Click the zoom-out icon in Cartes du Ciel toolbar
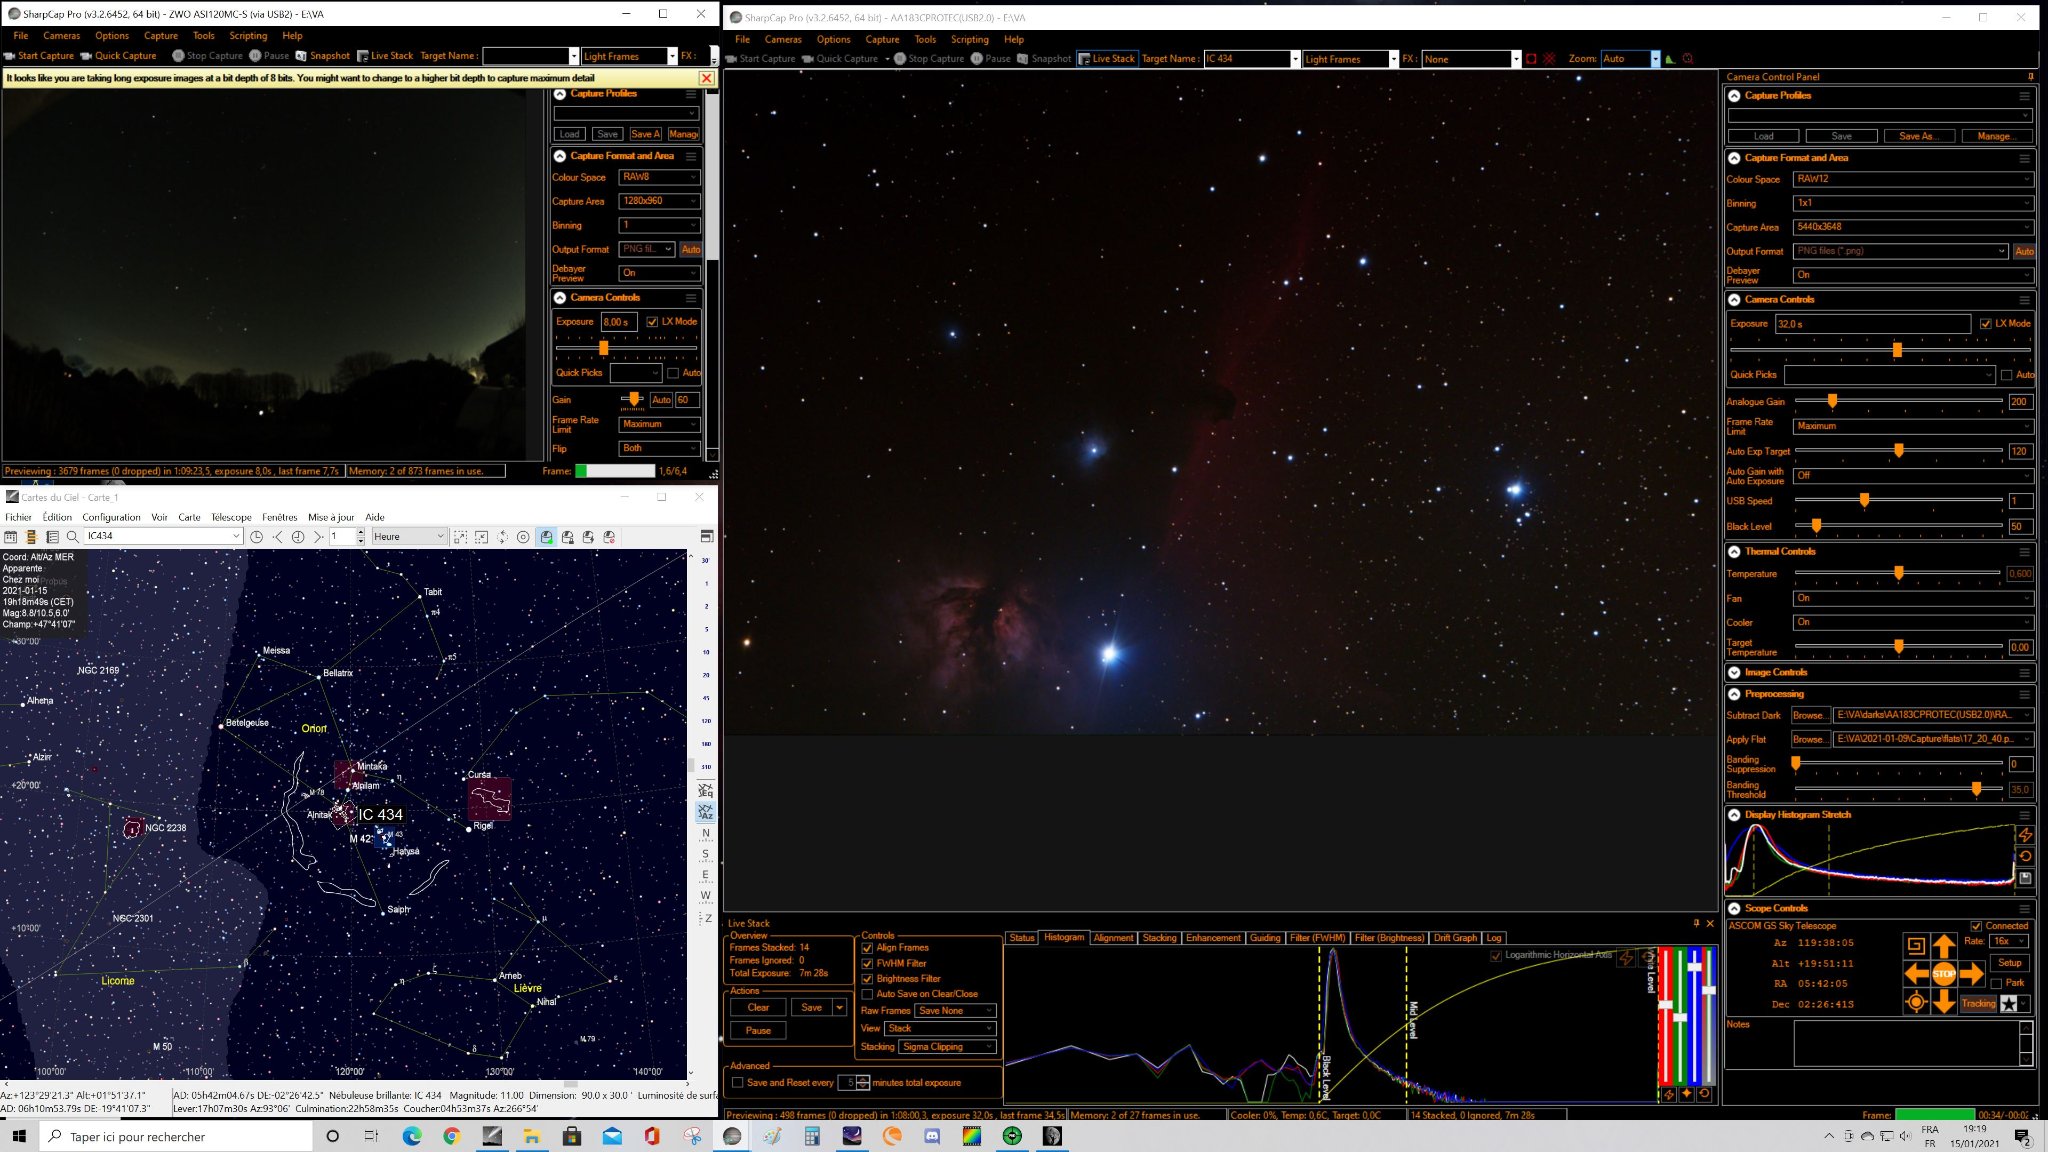 pyautogui.click(x=481, y=537)
